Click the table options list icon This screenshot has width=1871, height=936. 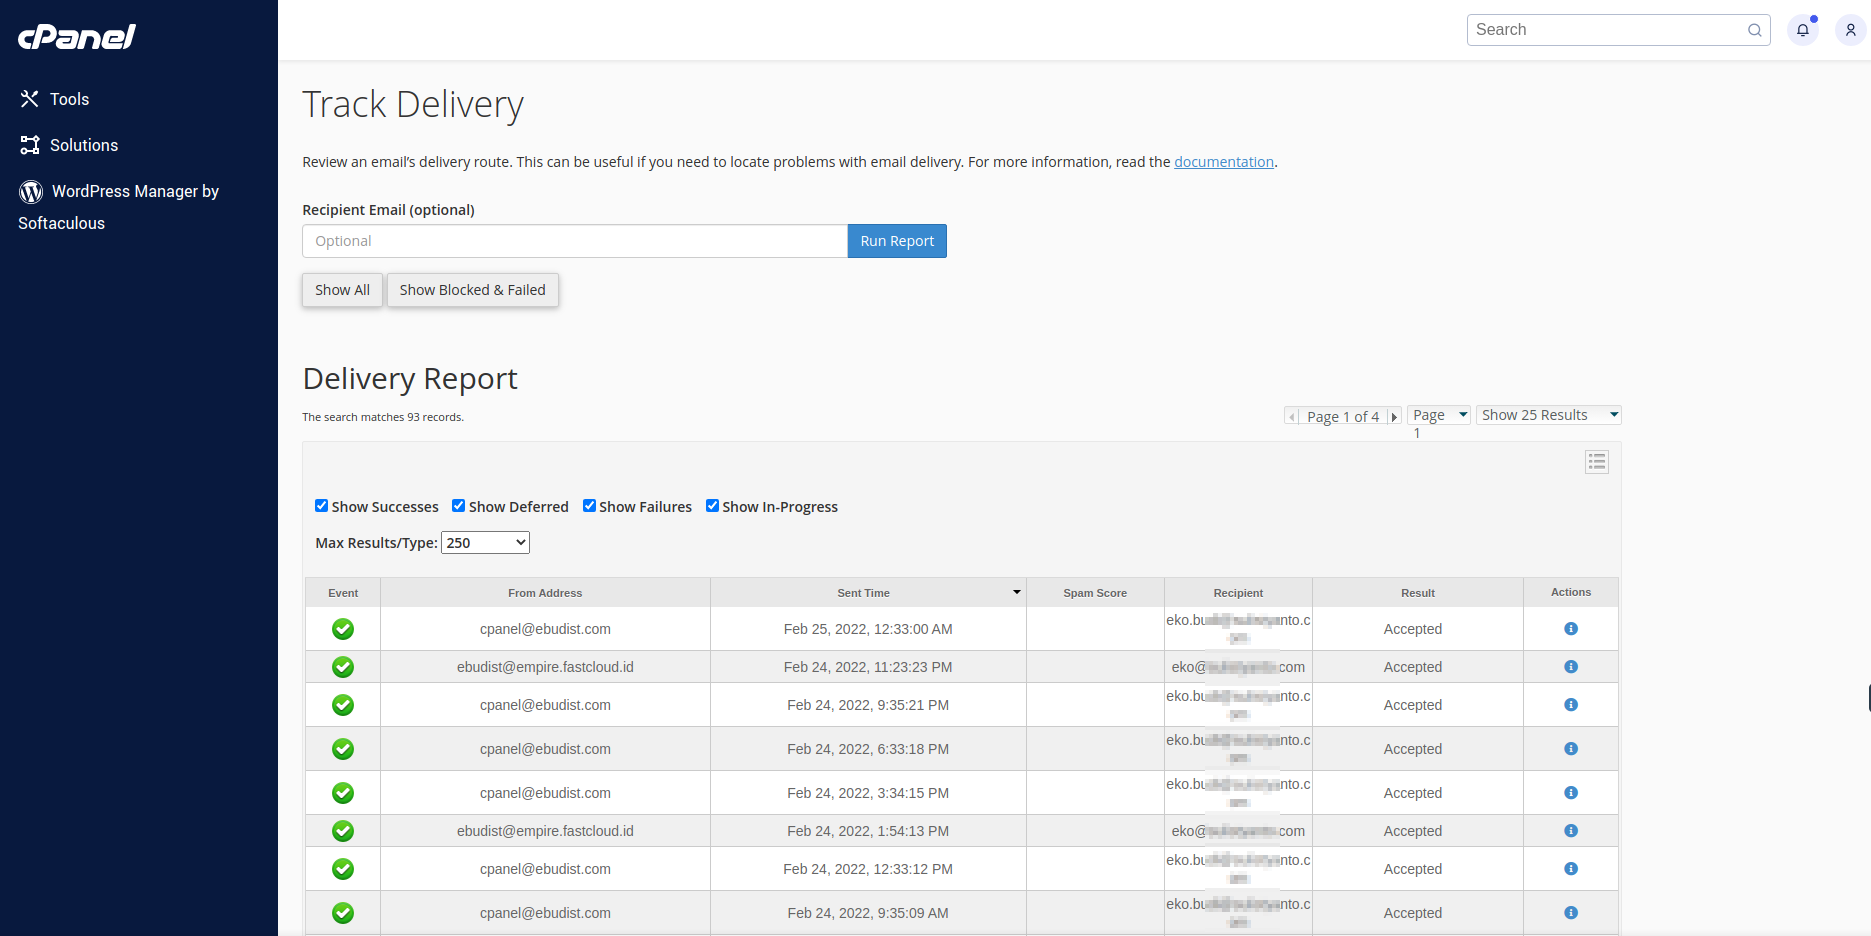[x=1596, y=461]
